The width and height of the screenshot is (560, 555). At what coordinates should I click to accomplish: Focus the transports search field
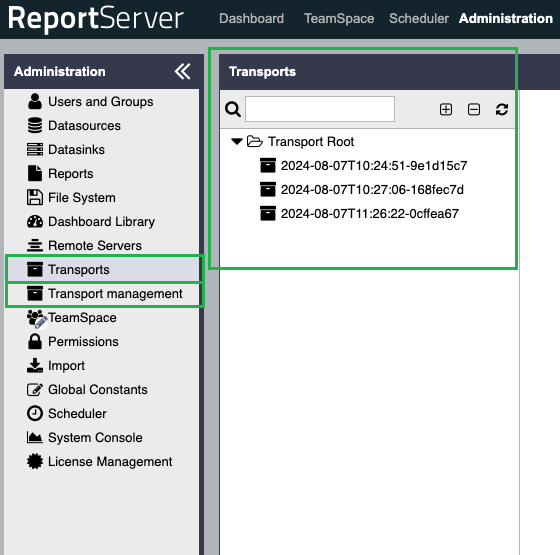pyautogui.click(x=320, y=109)
